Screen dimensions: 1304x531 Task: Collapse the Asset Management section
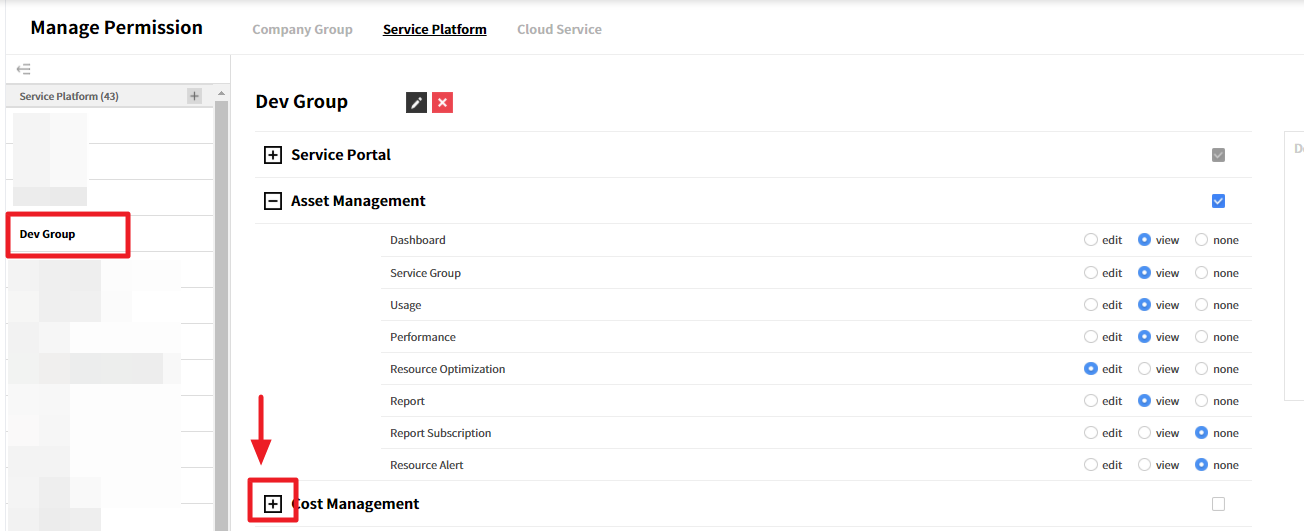point(272,201)
